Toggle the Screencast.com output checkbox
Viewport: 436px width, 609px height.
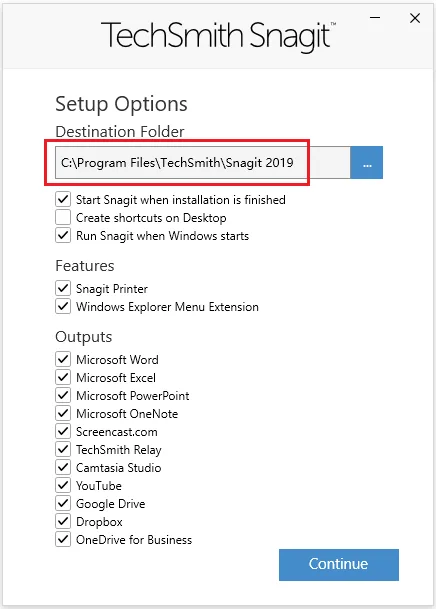click(63, 431)
